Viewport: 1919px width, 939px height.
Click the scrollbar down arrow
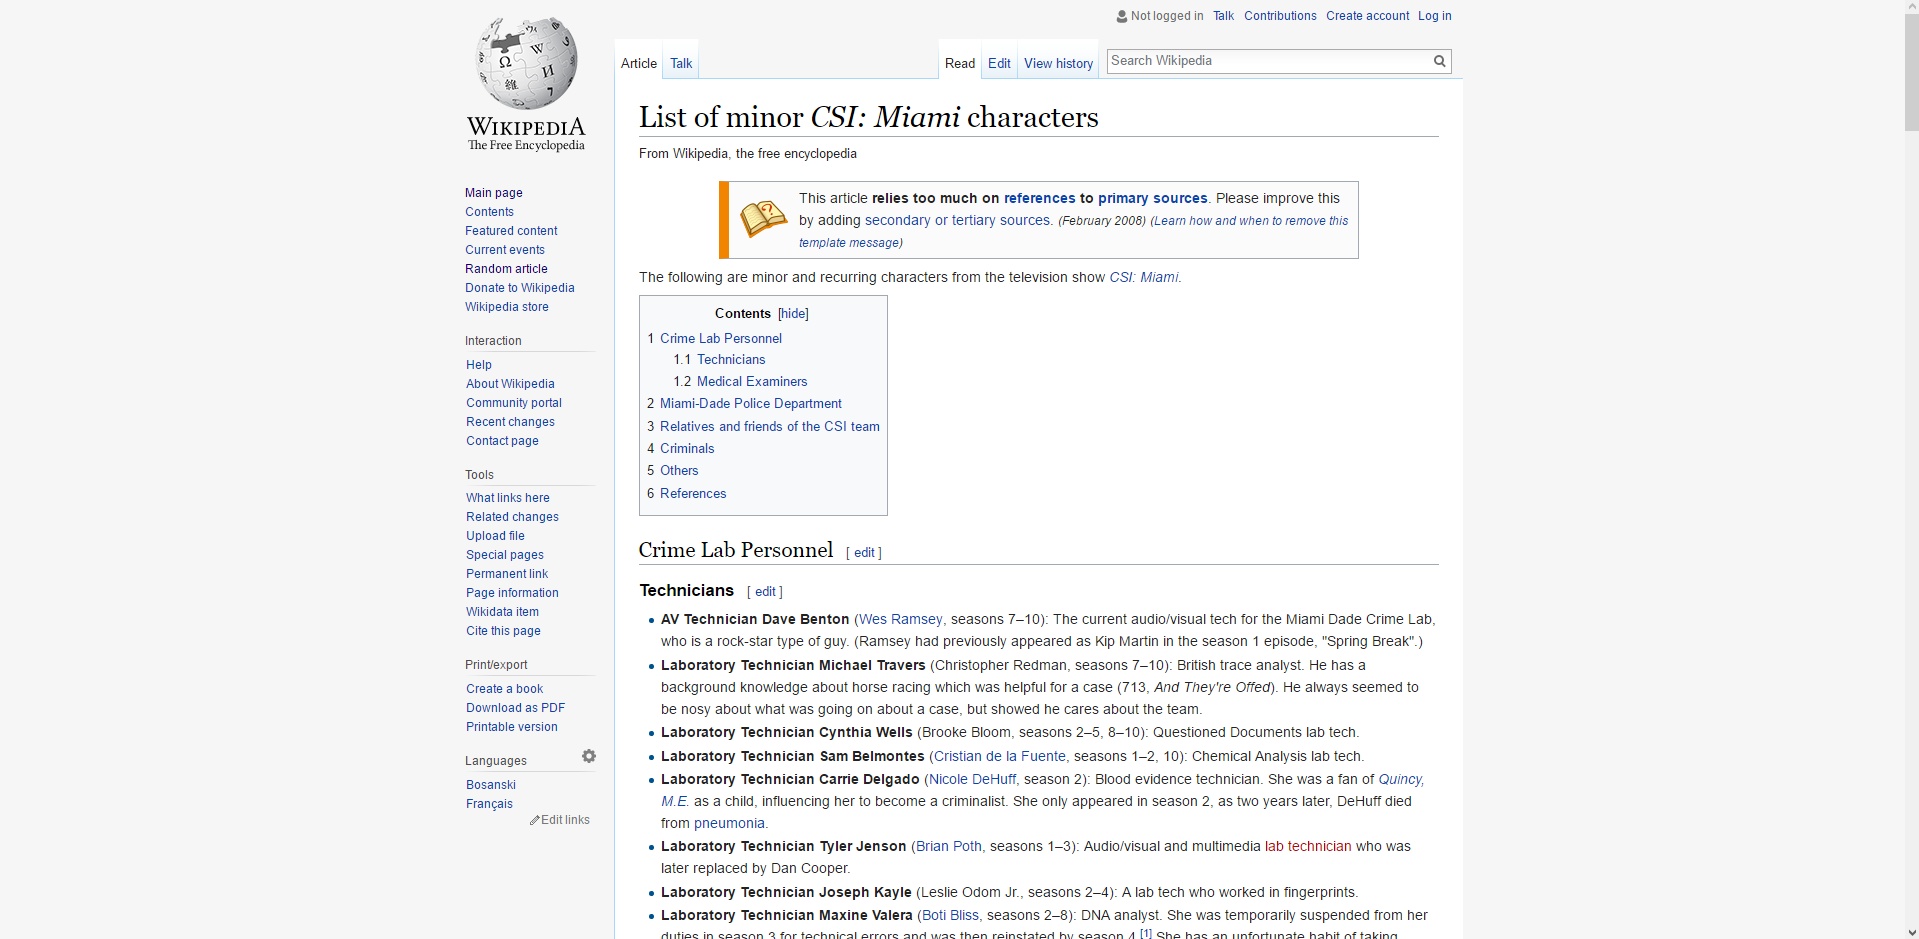pos(1911,932)
